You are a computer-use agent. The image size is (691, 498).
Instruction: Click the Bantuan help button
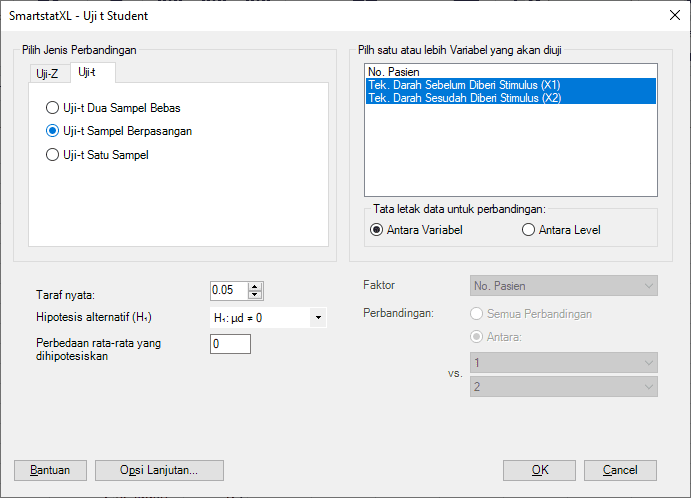(50, 470)
